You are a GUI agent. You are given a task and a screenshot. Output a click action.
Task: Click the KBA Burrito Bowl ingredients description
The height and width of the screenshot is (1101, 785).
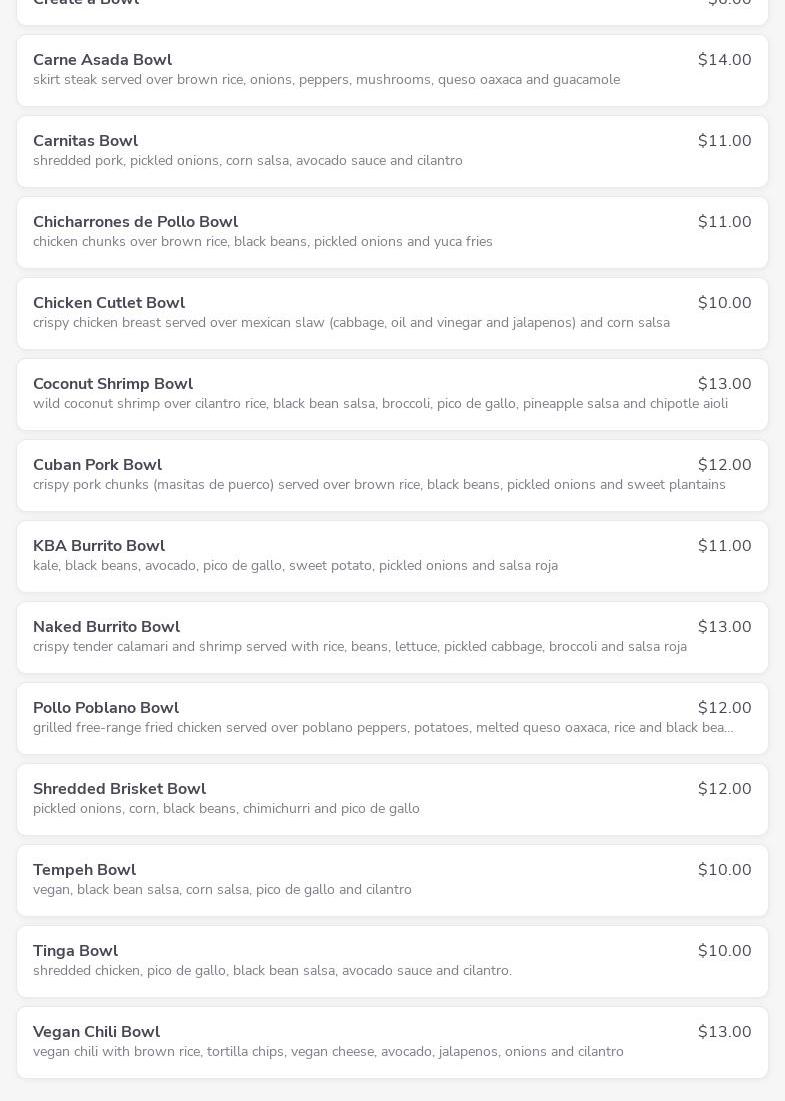point(295,566)
